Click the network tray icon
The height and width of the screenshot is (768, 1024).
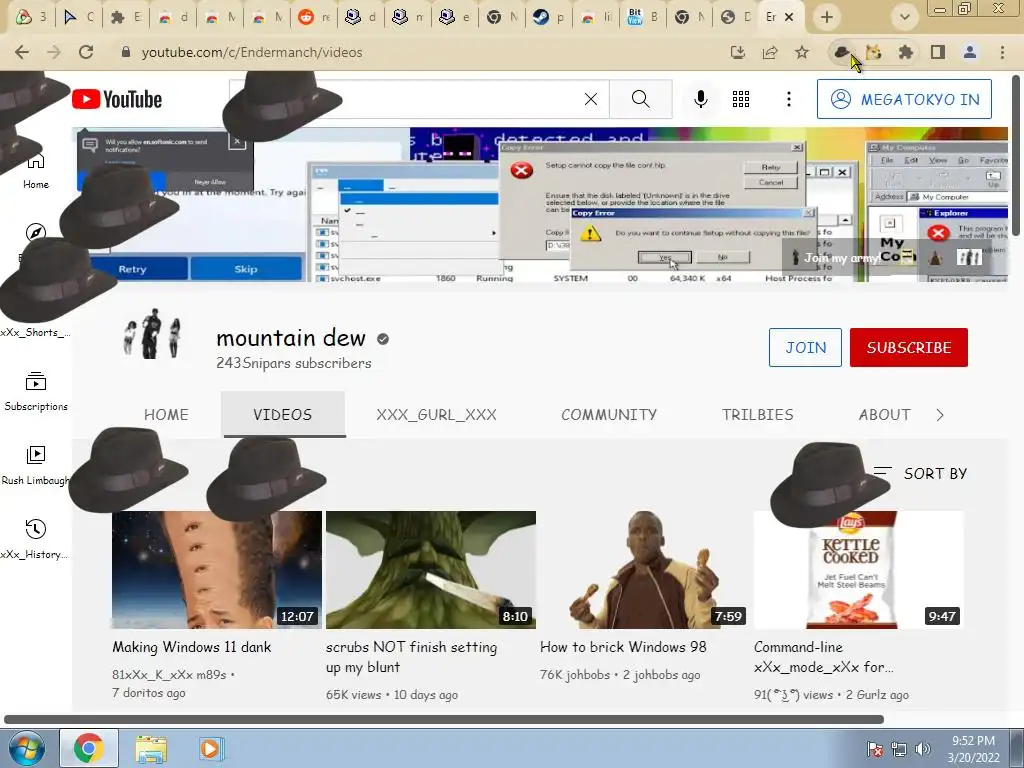coord(899,749)
